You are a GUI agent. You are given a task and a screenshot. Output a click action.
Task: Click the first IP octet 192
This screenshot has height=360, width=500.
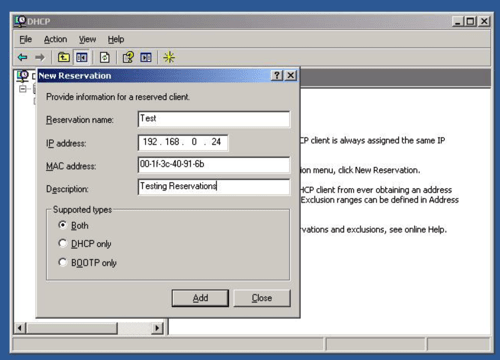point(150,142)
